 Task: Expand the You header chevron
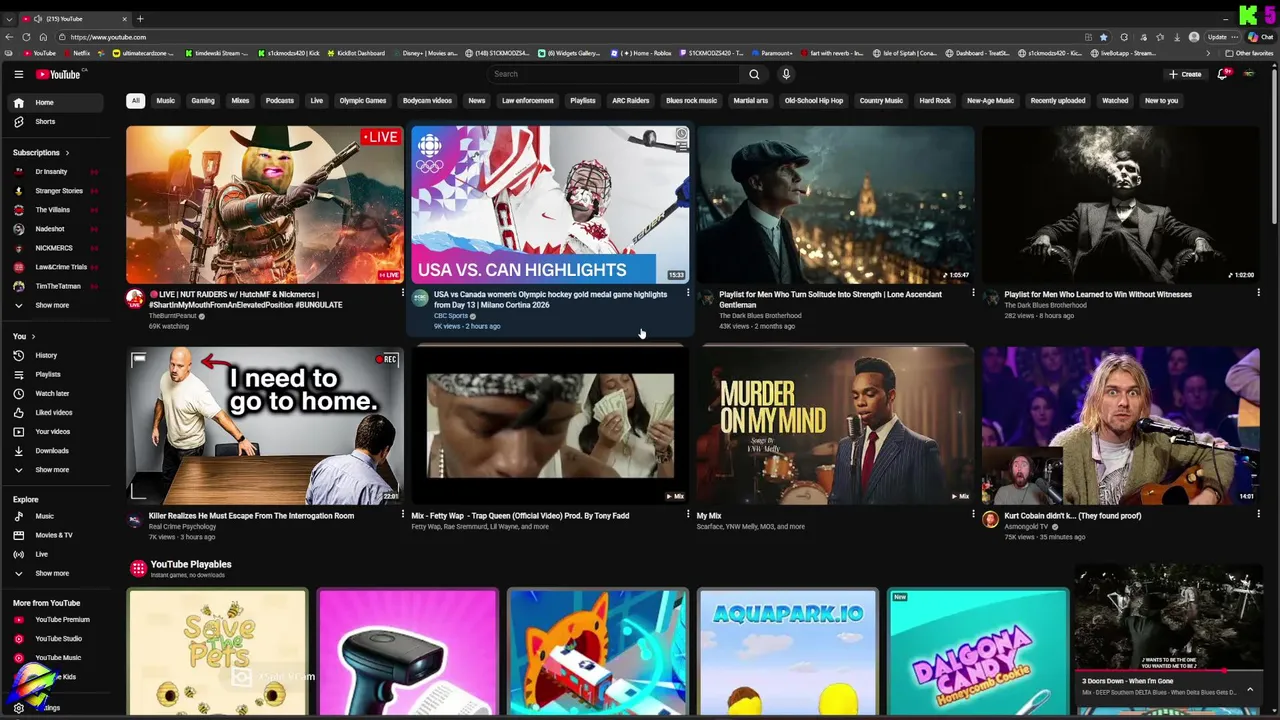coord(33,337)
